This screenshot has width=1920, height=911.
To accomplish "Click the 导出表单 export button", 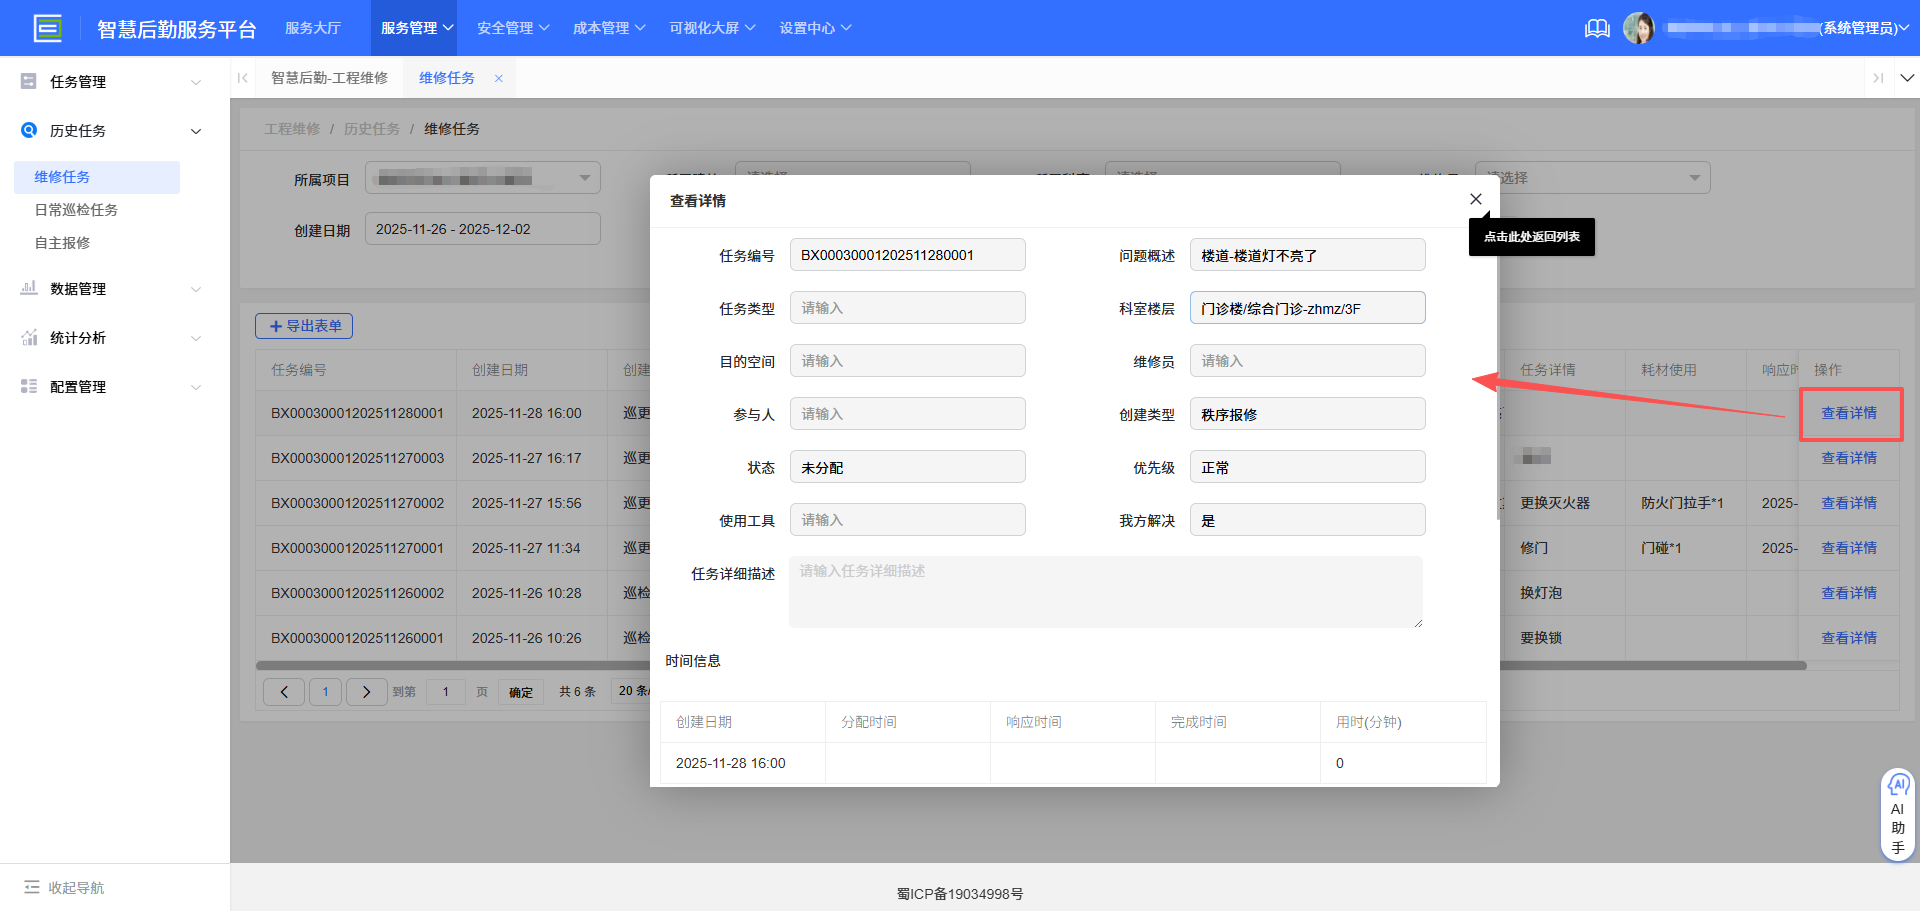I will pos(304,325).
